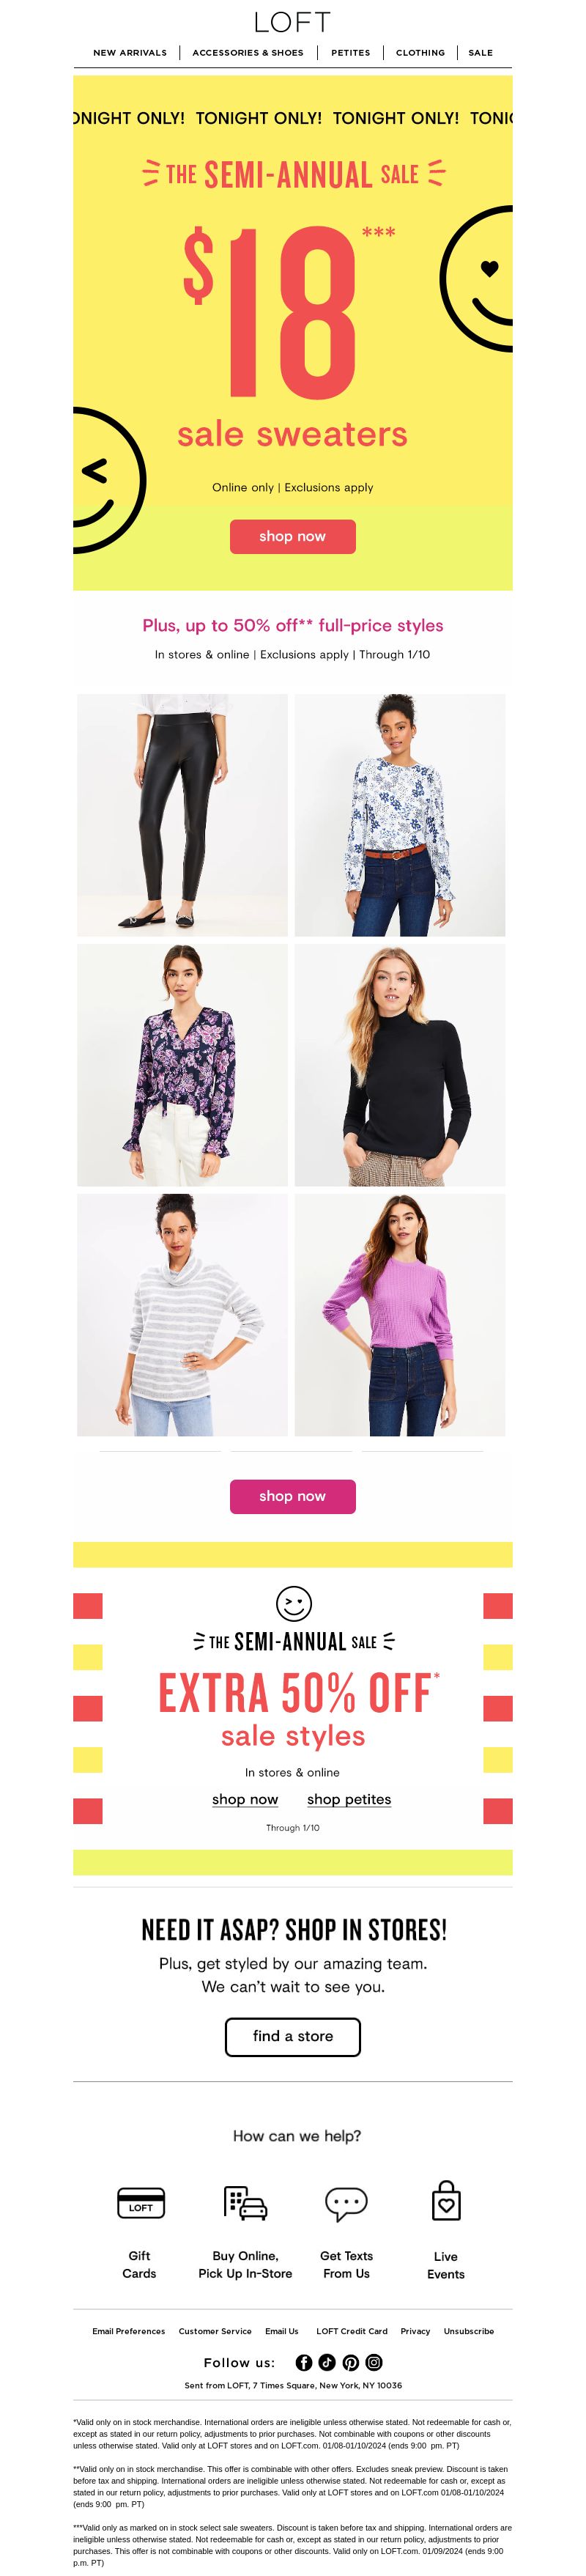Open the Pinterest icon
Image resolution: width=586 pixels, height=2576 pixels.
coord(351,2362)
